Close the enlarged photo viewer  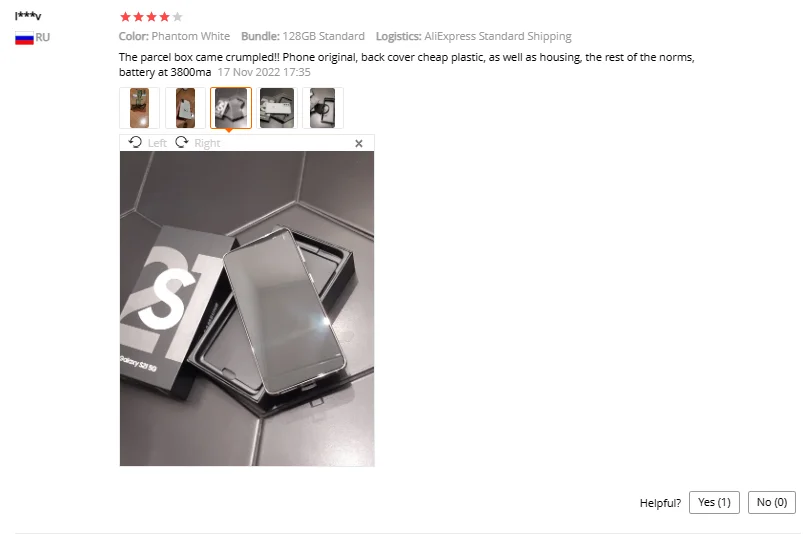359,144
